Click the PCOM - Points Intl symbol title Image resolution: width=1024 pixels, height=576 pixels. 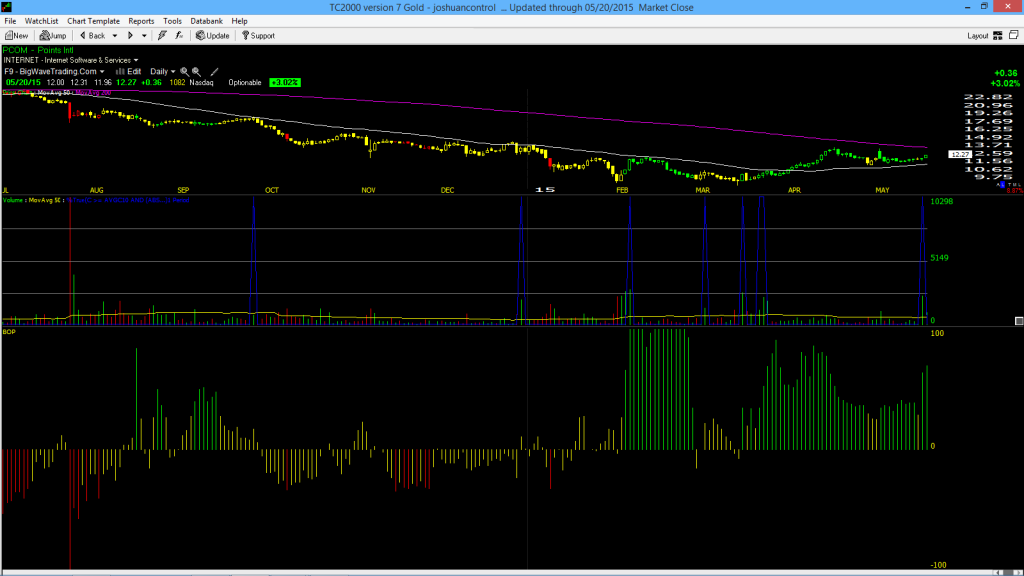pos(38,50)
